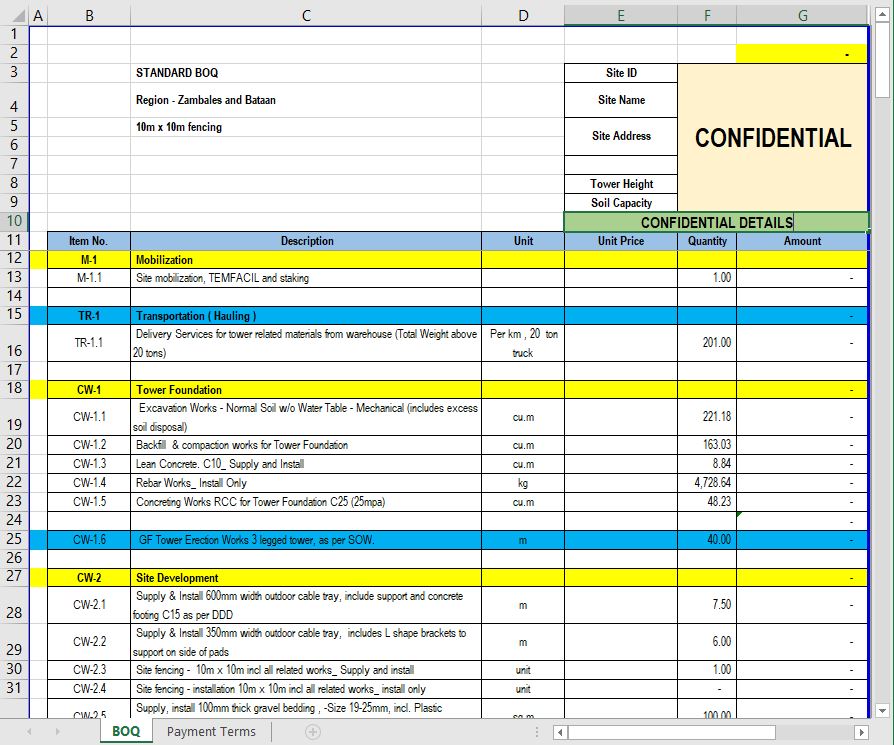The image size is (894, 745).
Task: Select quantity 7.50 cell
Action: [x=707, y=605]
